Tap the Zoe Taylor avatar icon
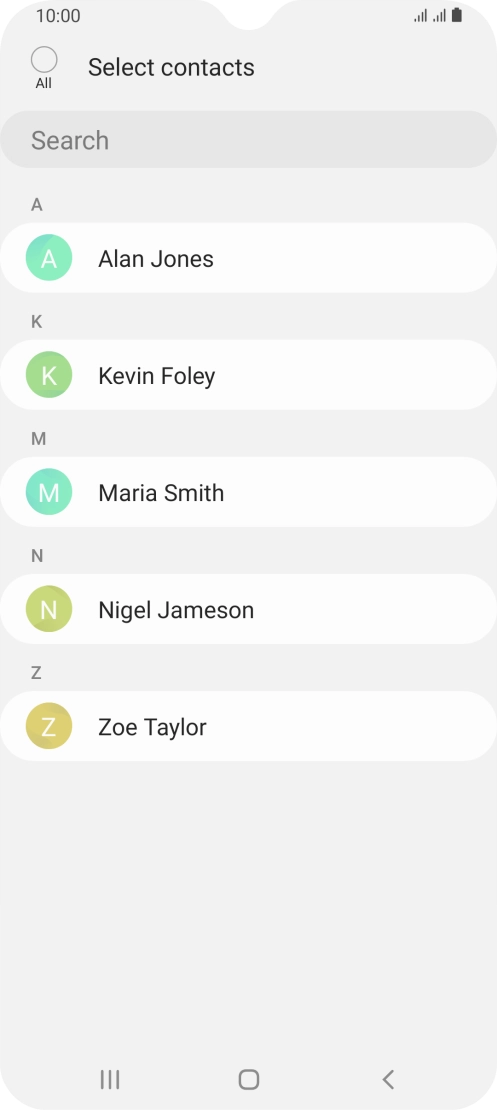 point(49,726)
